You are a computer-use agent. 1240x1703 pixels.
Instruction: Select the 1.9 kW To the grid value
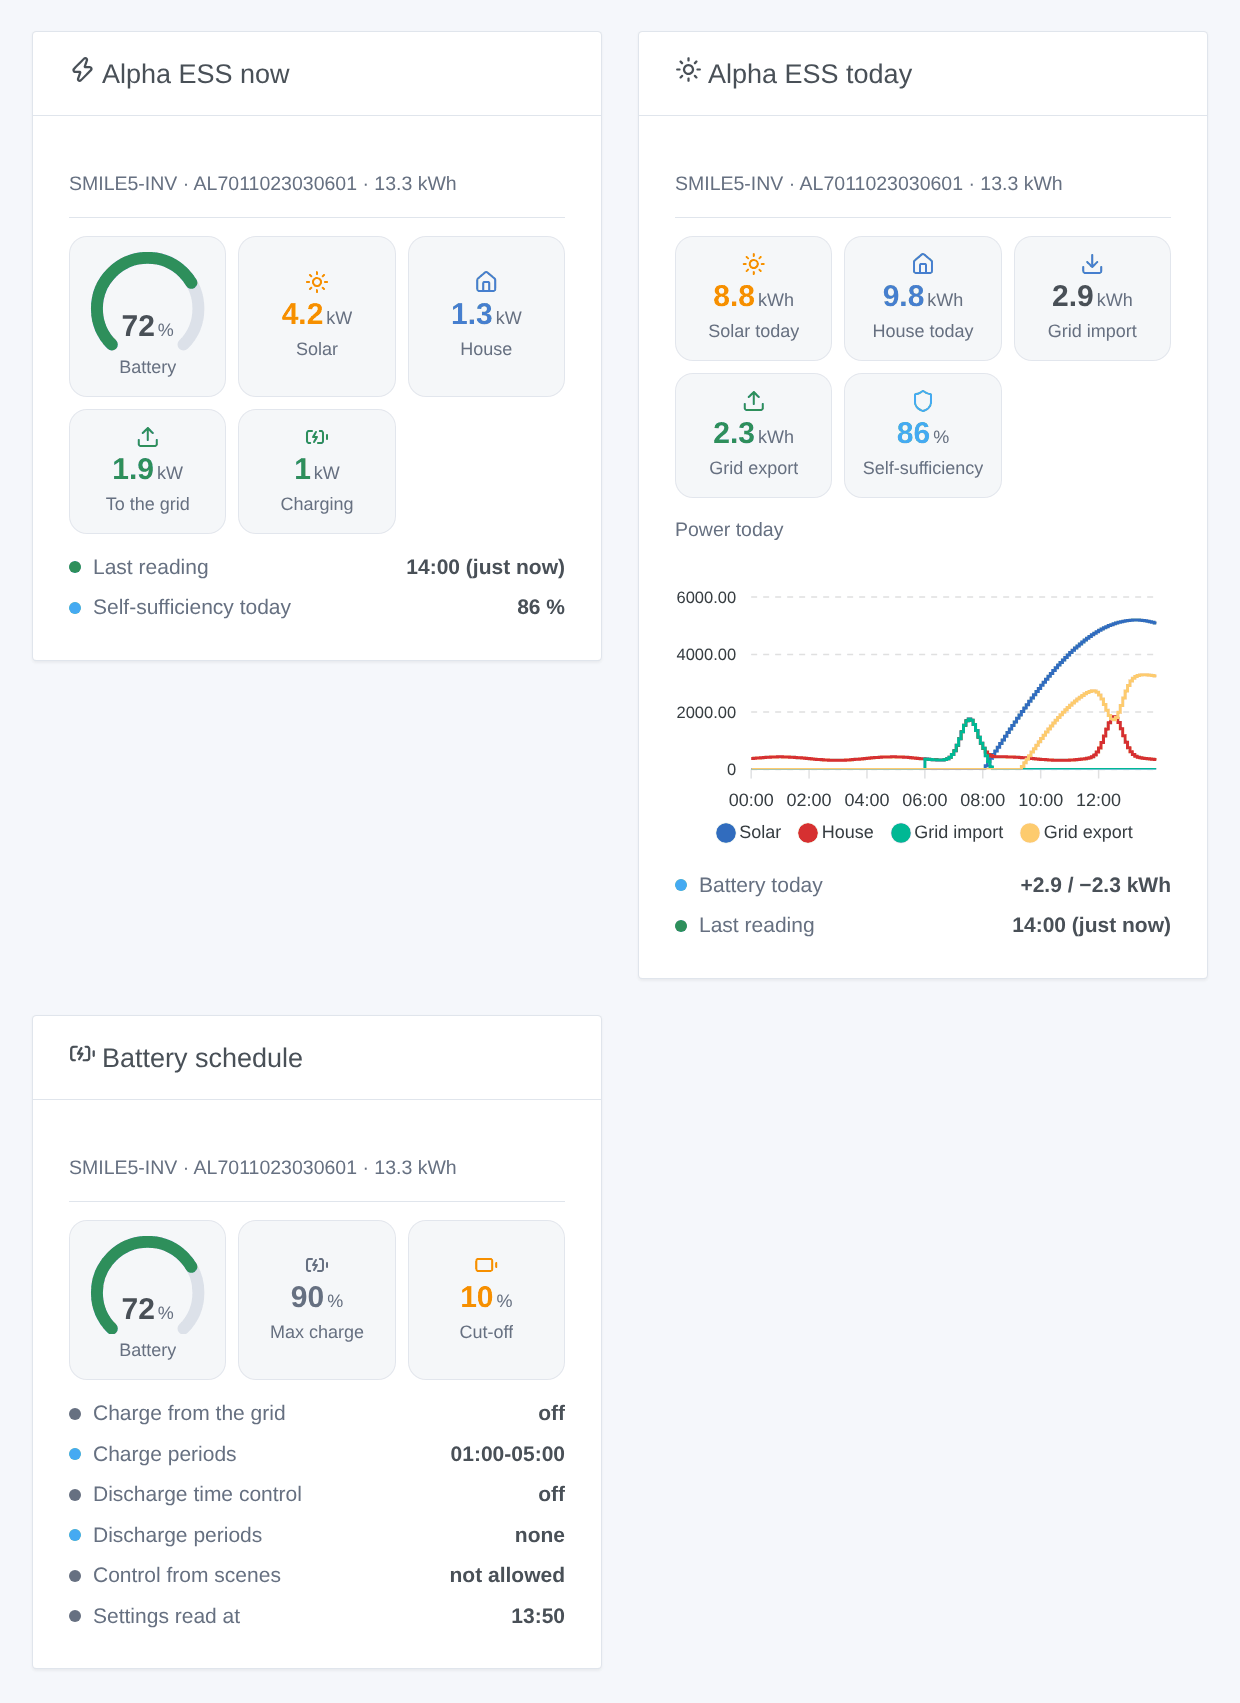[148, 469]
